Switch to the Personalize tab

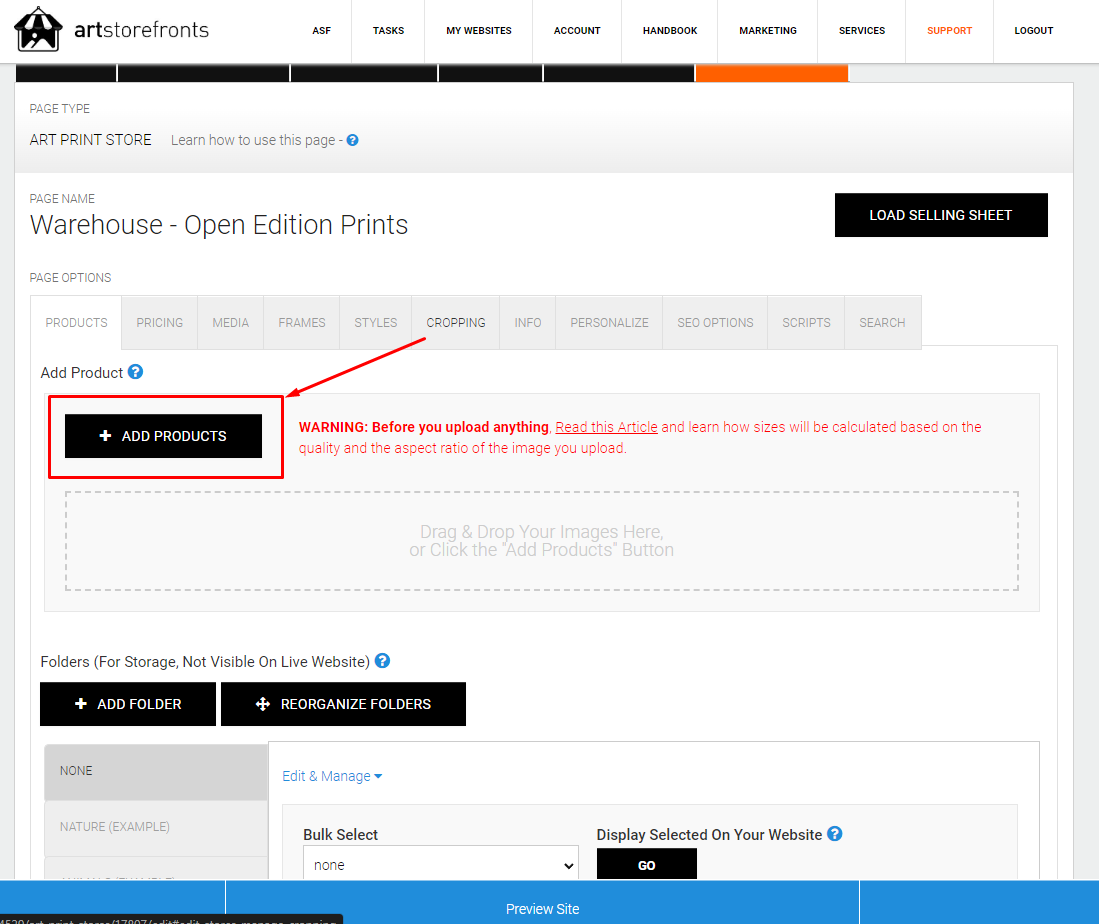click(x=609, y=322)
